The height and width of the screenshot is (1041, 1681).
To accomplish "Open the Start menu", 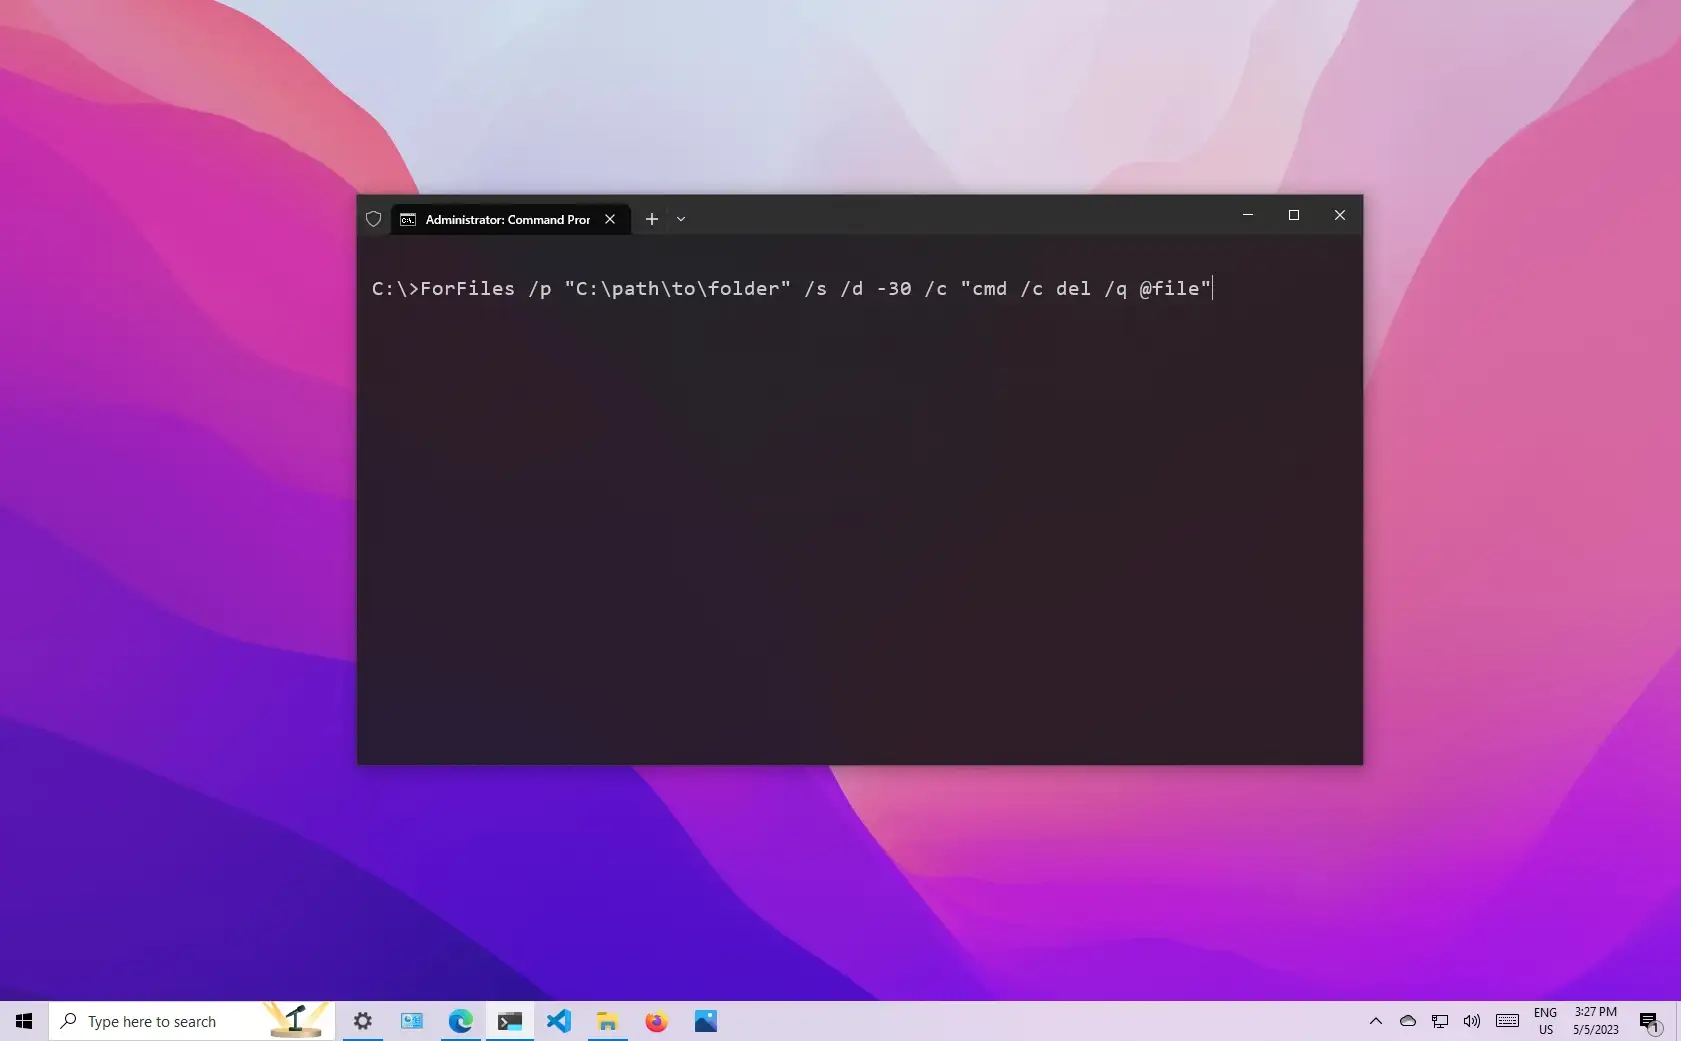I will 23,1021.
